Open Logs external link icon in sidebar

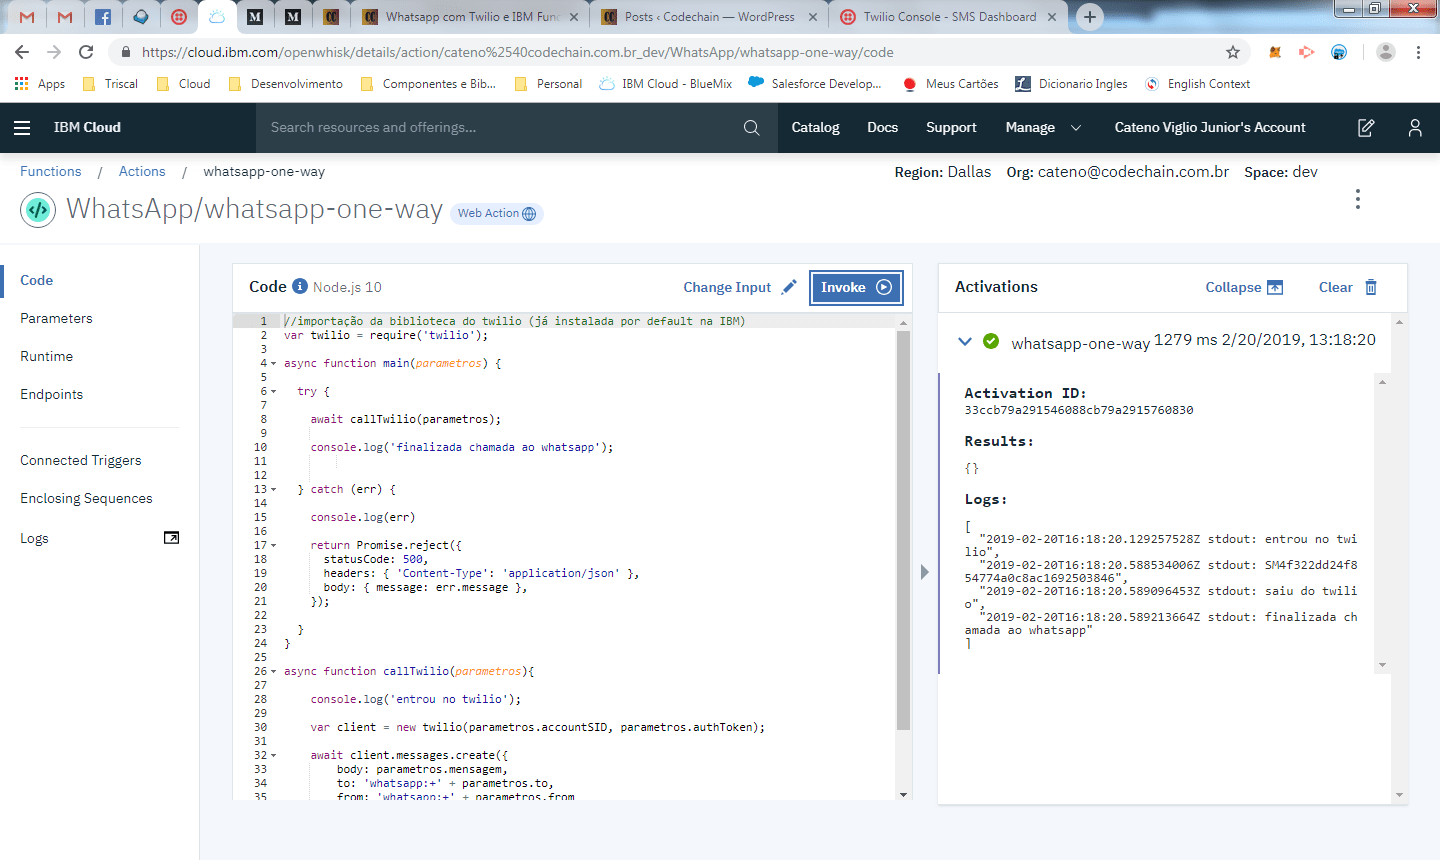[x=171, y=538]
